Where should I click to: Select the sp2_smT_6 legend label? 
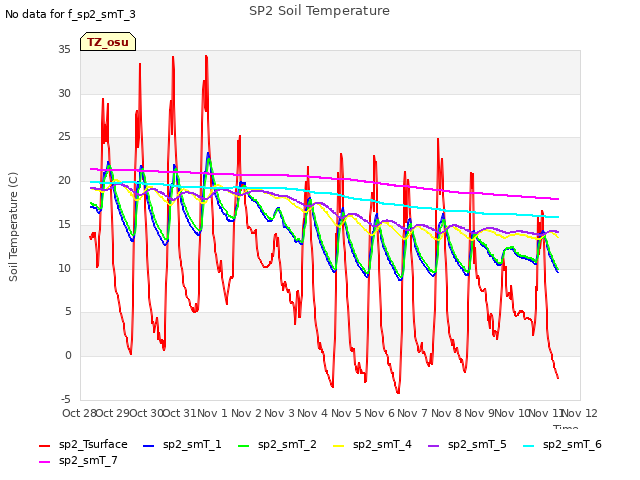click(572, 444)
